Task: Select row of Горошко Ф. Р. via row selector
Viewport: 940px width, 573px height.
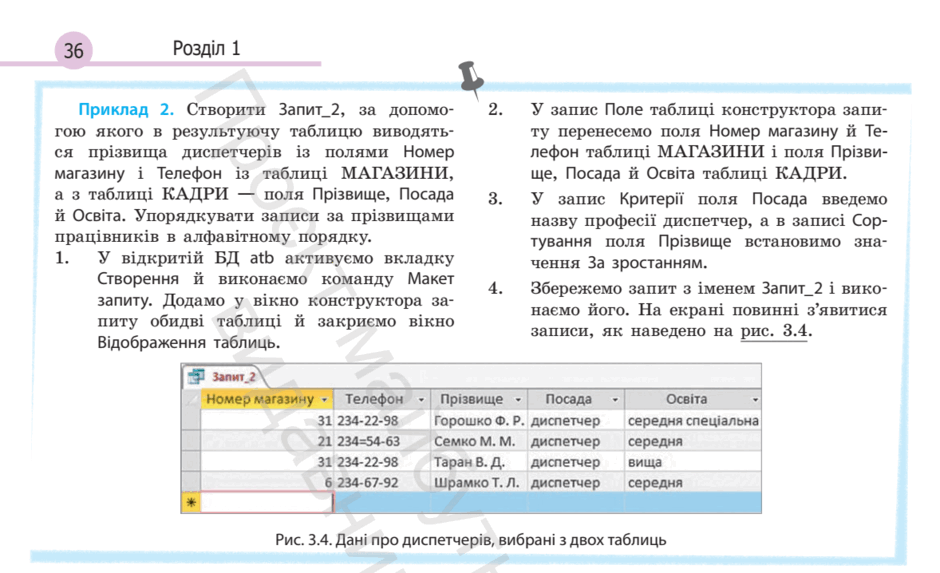Action: 191,420
